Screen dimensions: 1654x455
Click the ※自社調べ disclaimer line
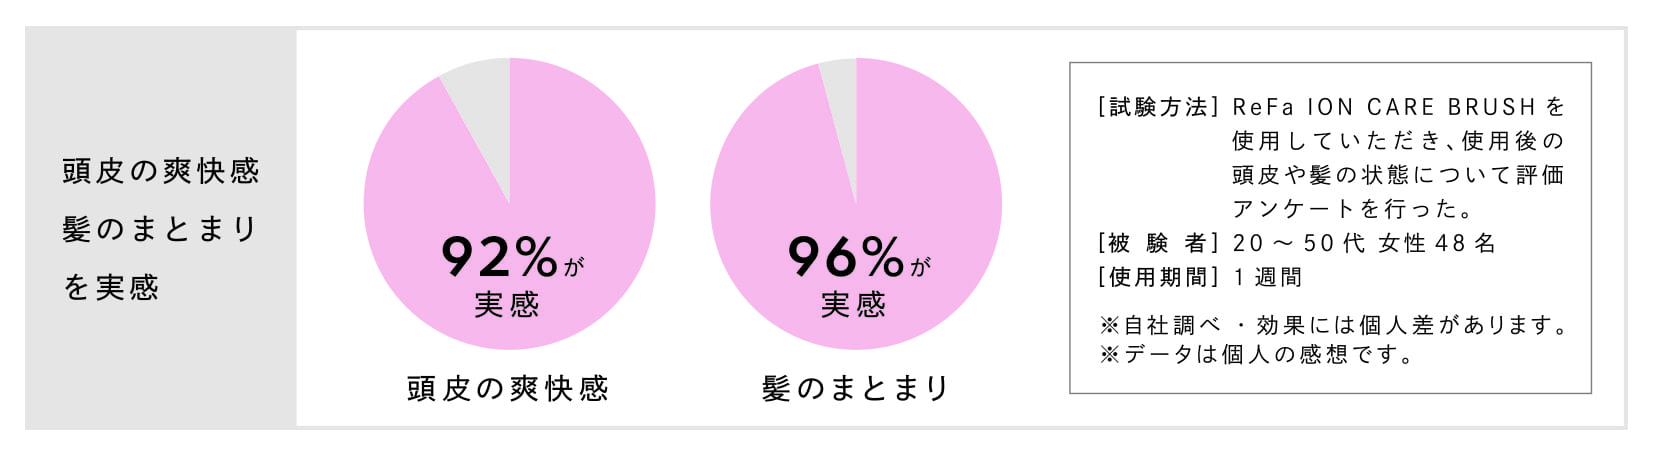(x=1333, y=325)
